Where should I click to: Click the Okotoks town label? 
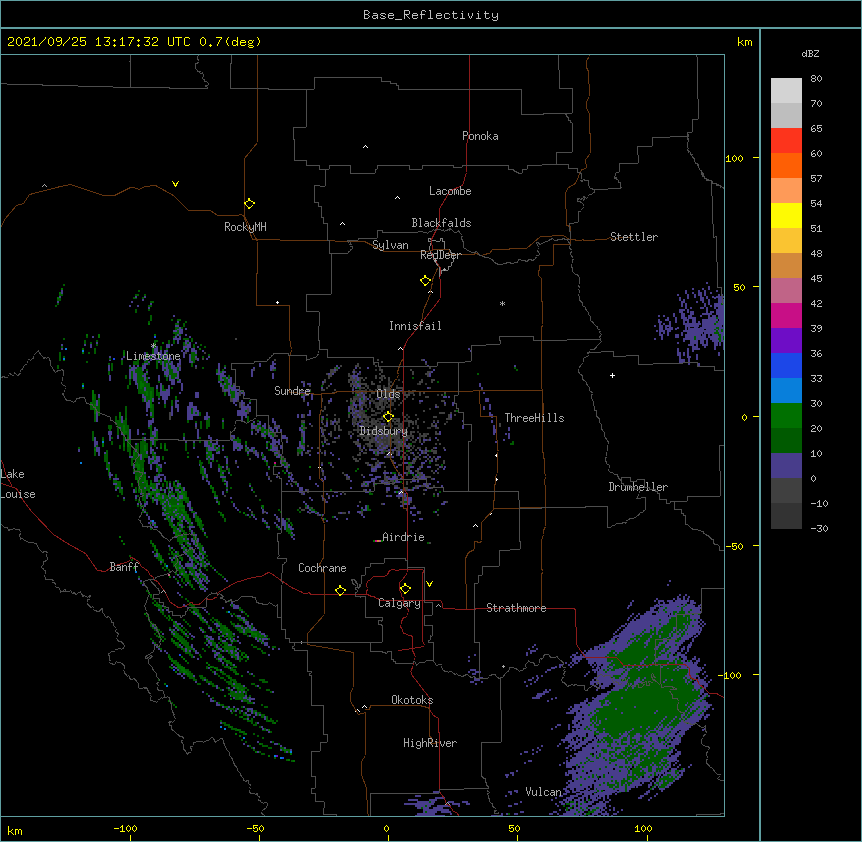click(x=412, y=700)
